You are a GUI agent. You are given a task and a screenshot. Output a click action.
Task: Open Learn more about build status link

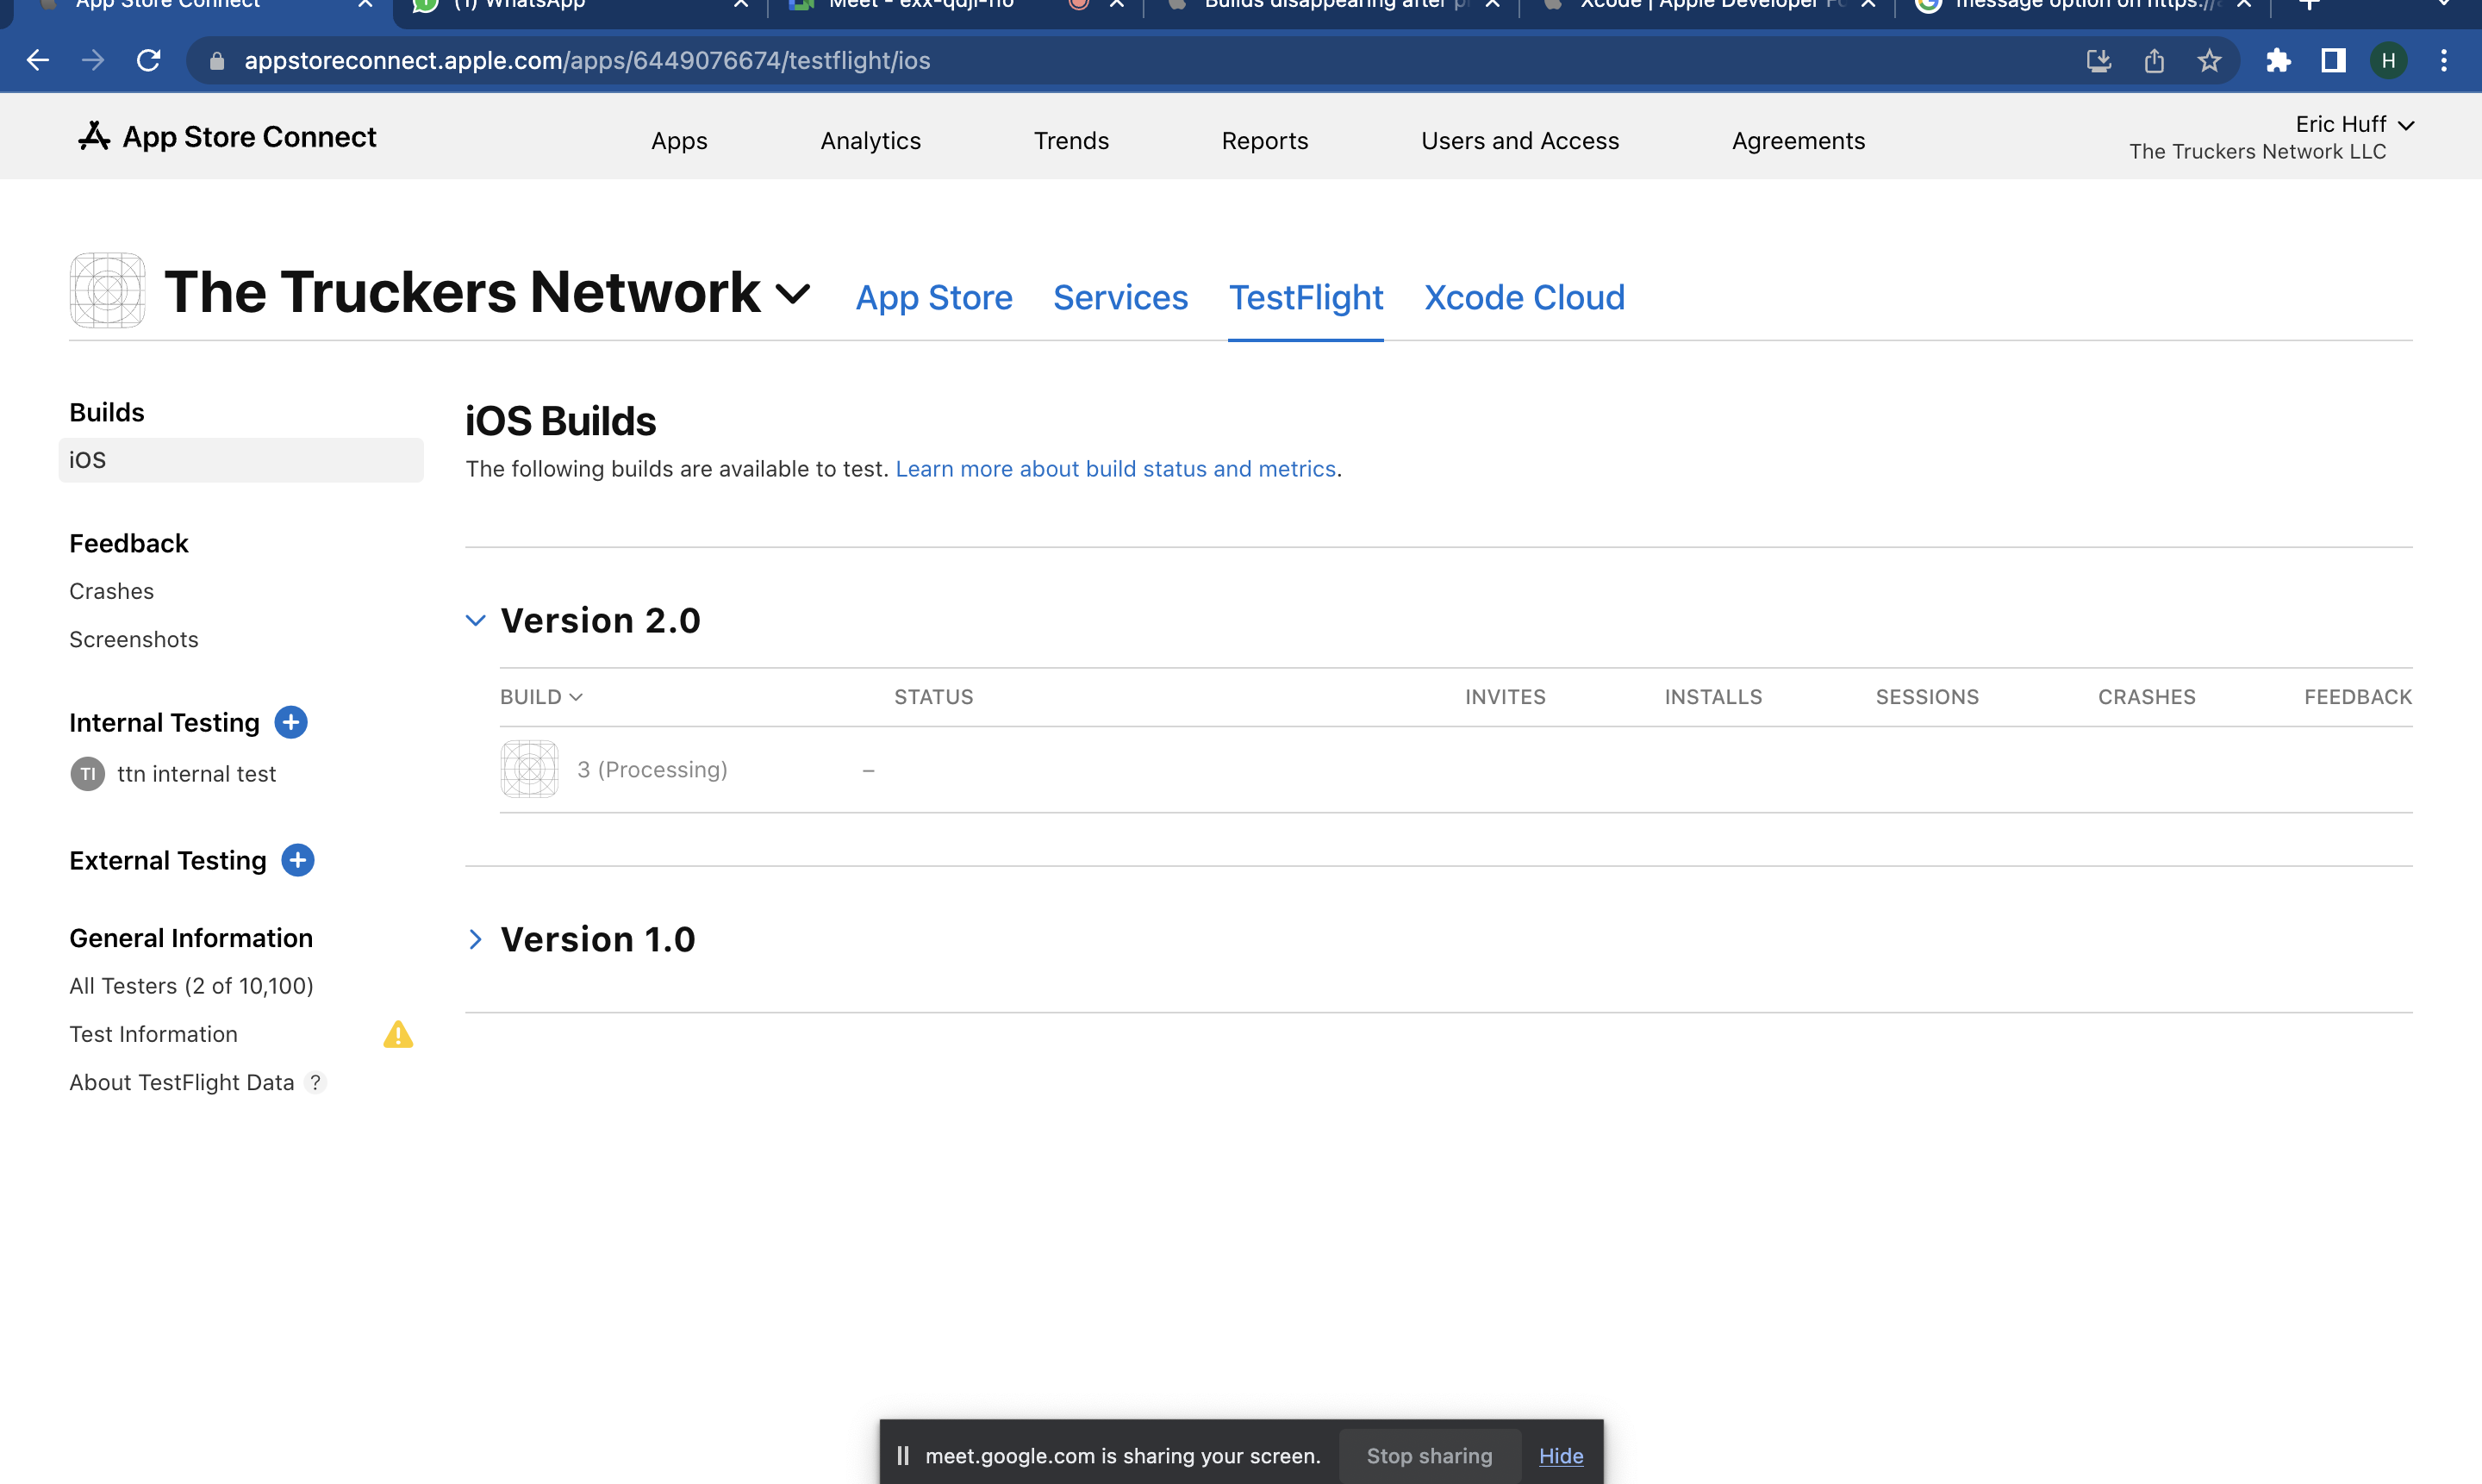click(x=1115, y=469)
